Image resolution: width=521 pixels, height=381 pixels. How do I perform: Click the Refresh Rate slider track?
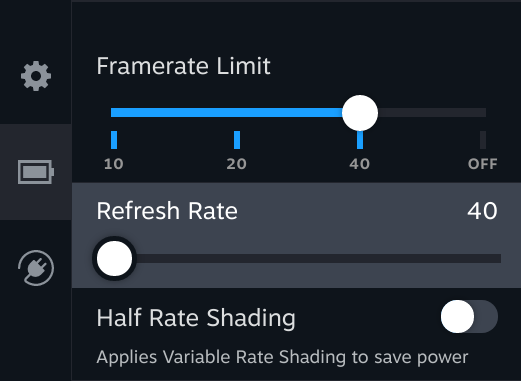click(317, 259)
